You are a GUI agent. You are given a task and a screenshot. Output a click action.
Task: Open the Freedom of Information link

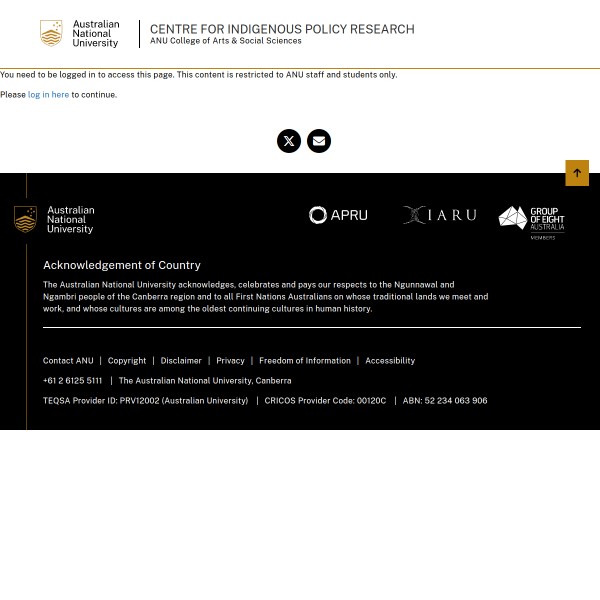(x=305, y=361)
